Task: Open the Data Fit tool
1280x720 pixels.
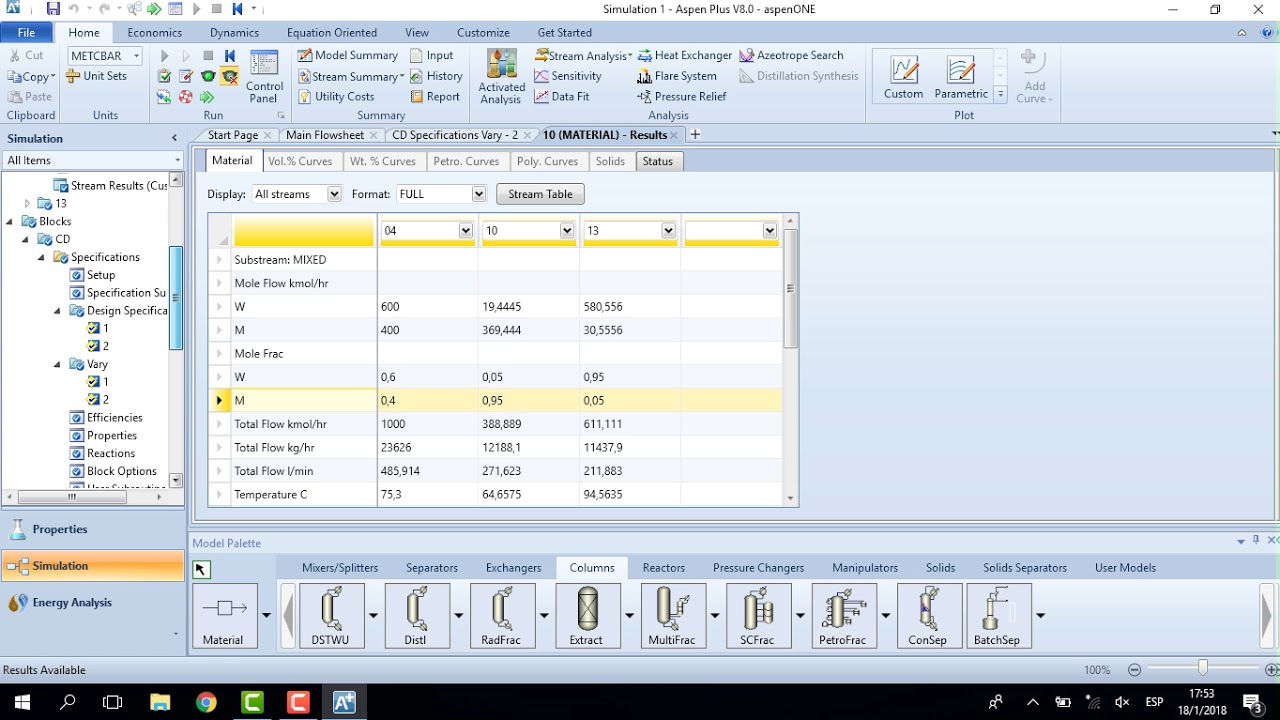Action: click(562, 97)
